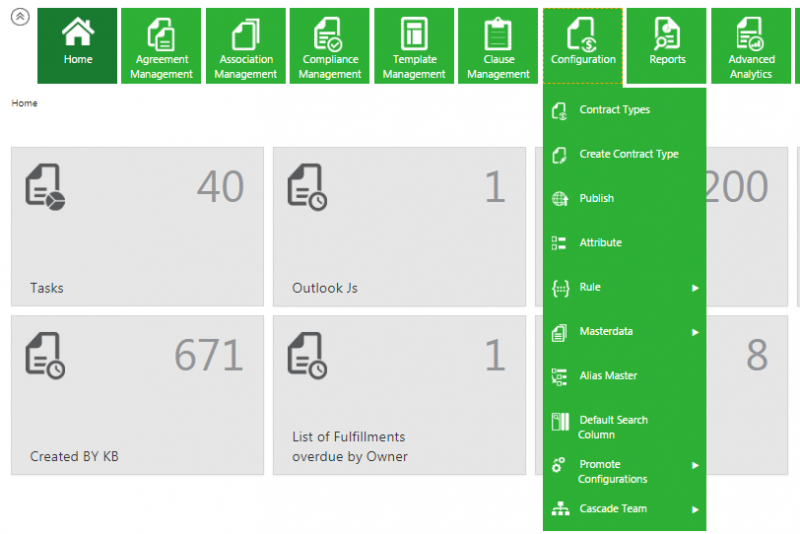Select Contract Types from Configuration menu

click(x=614, y=110)
